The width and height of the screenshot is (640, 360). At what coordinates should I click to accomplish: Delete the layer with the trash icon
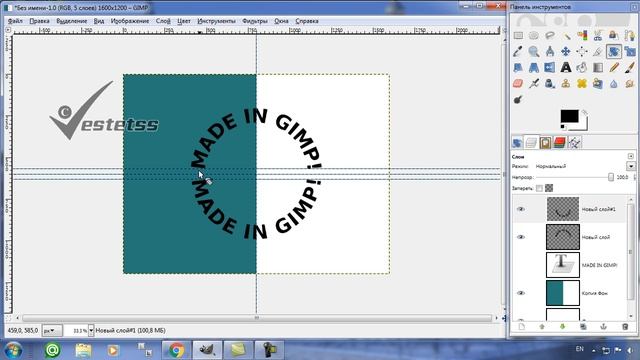point(625,327)
